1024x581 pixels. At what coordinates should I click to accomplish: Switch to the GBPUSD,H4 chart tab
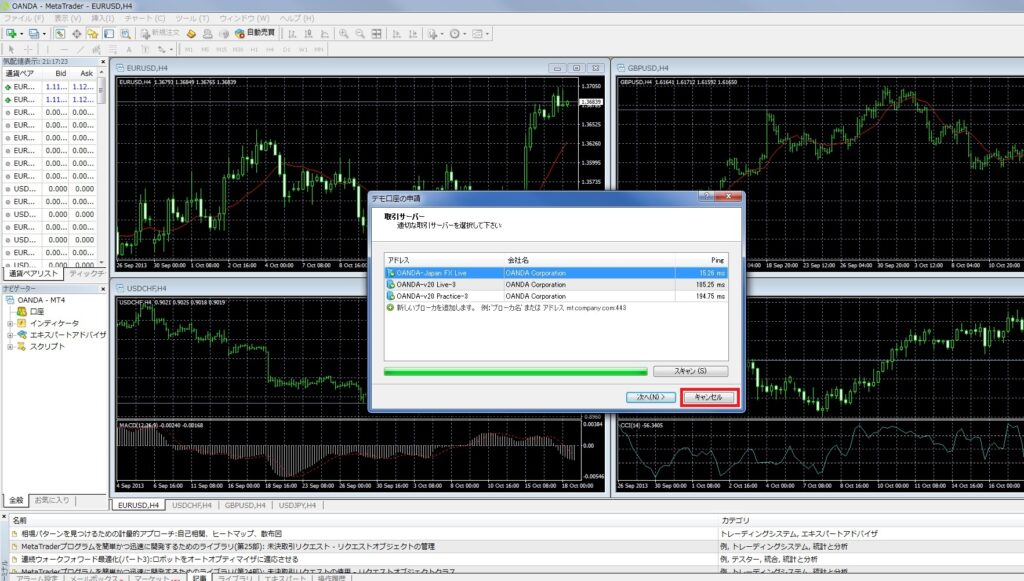click(245, 505)
